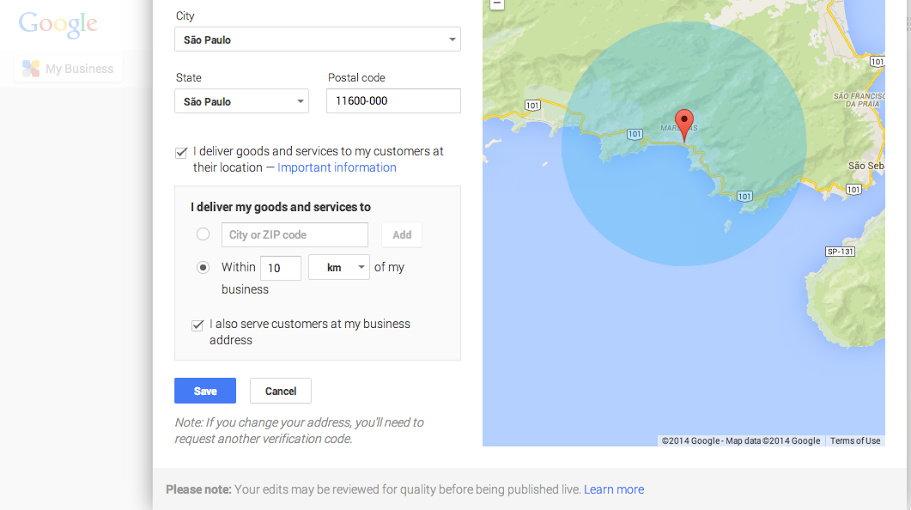Click the red map location pin
This screenshot has height=510, width=911.
tap(684, 125)
